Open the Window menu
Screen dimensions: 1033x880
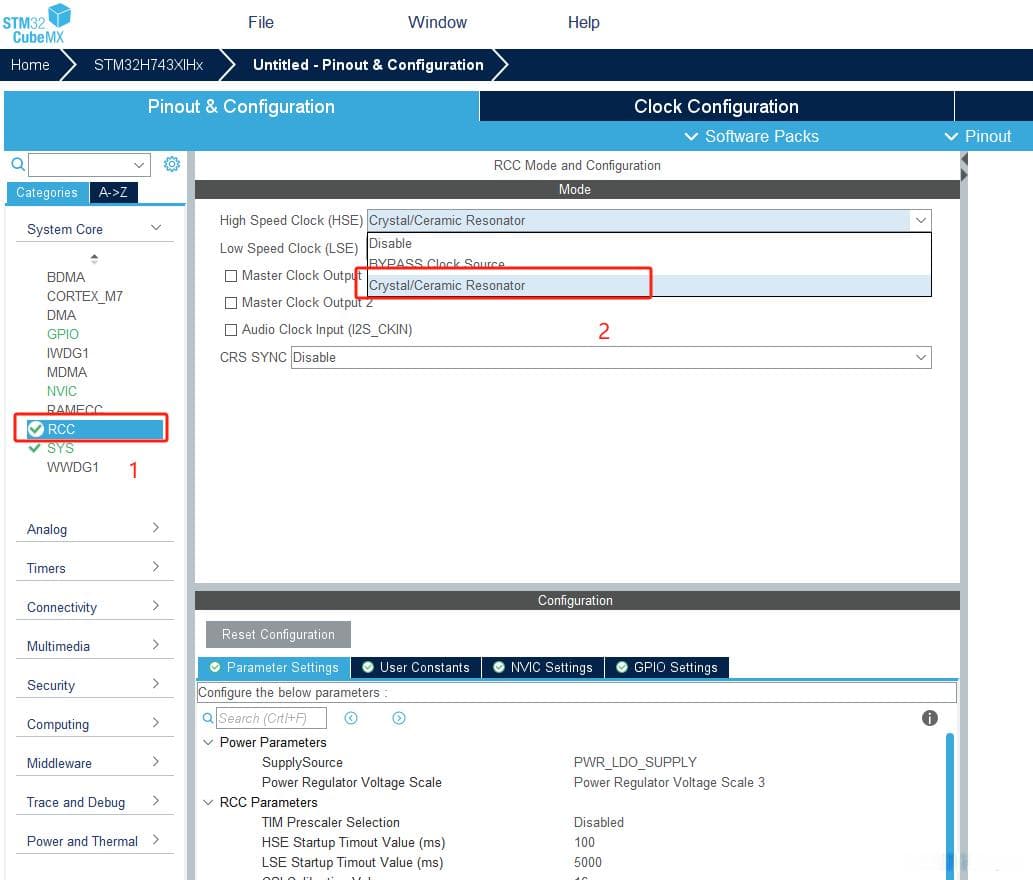pos(437,22)
